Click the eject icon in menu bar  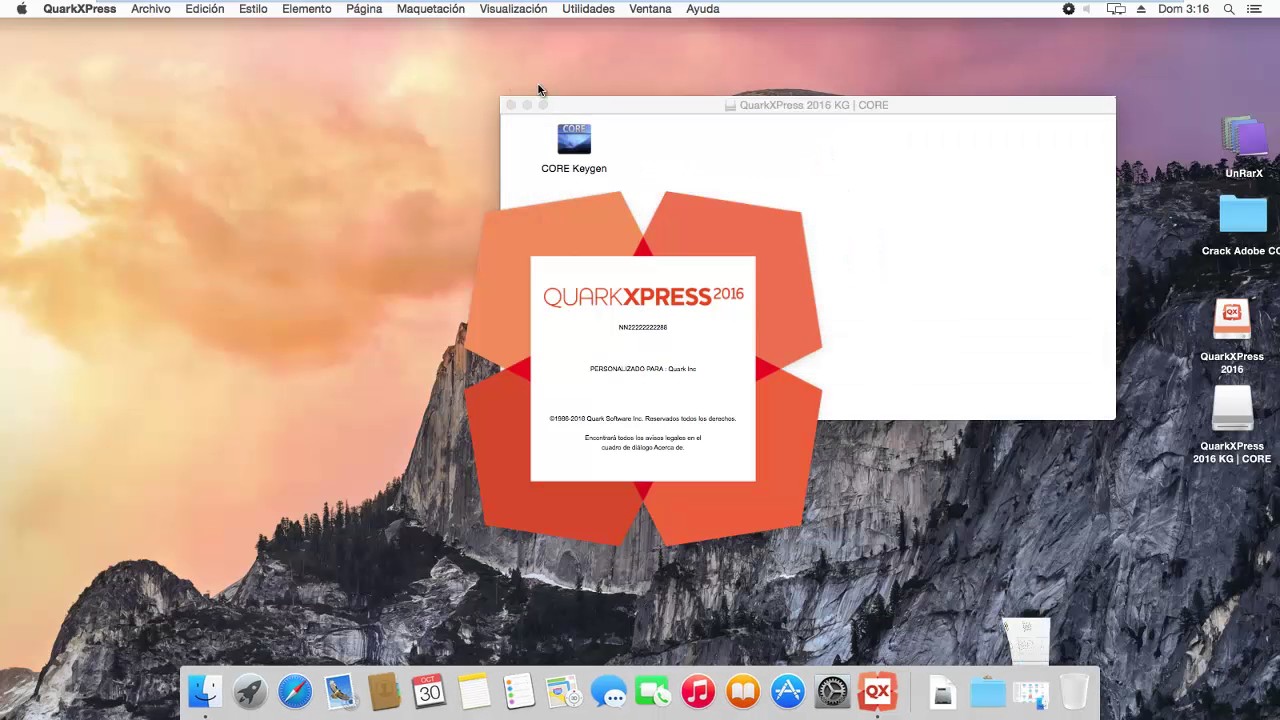tap(1141, 9)
